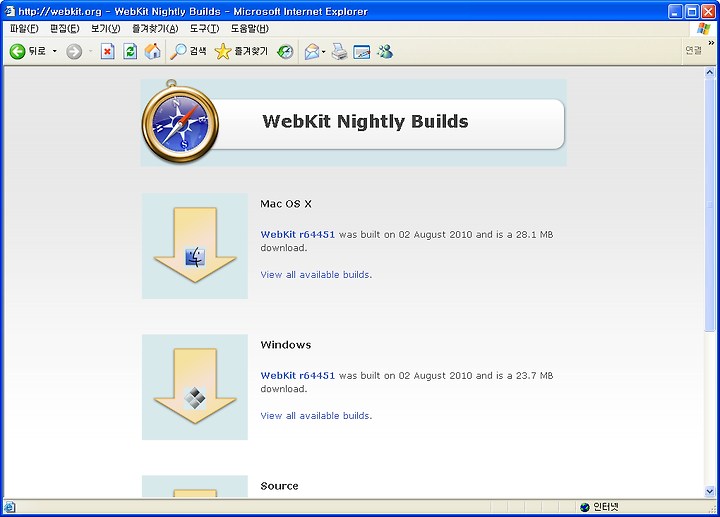This screenshot has width=720, height=517.
Task: Click the Mail envelope icon
Action: 312,51
